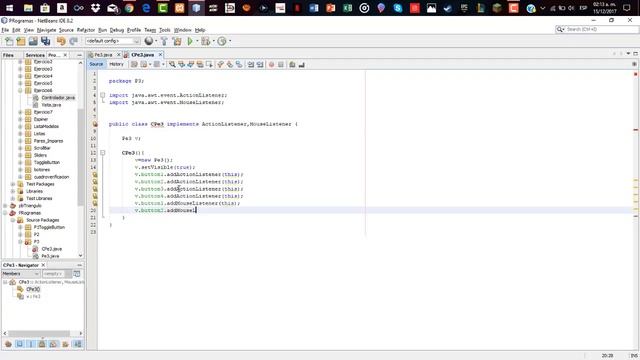Select the CPe3() constructor in Navigator

(33, 289)
